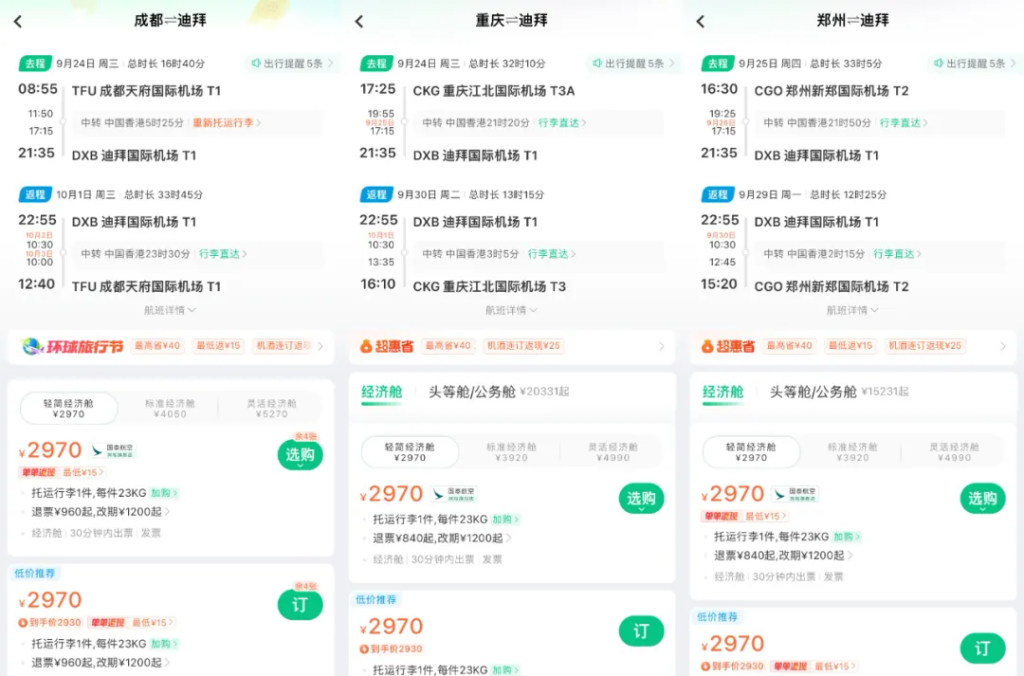Open 出行提醒5条 on the 郑州 screen
The image size is (1024, 676).
pos(975,63)
